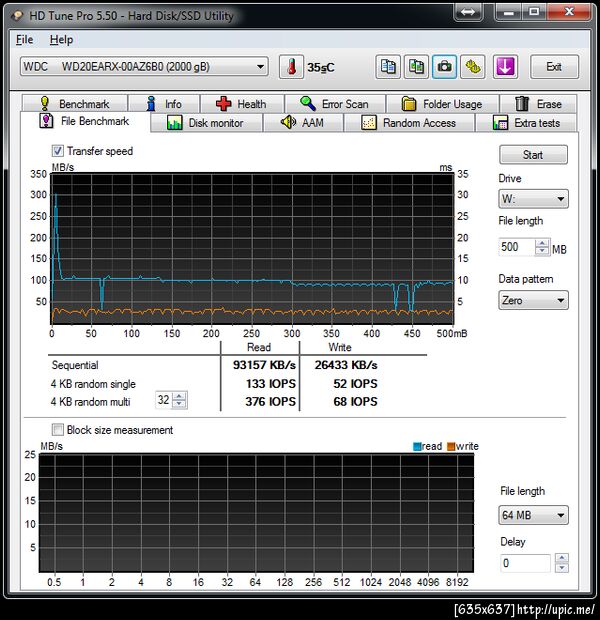Screen dimensions: 600x620
Task: Click the camera save screenshot icon
Action: (445, 67)
